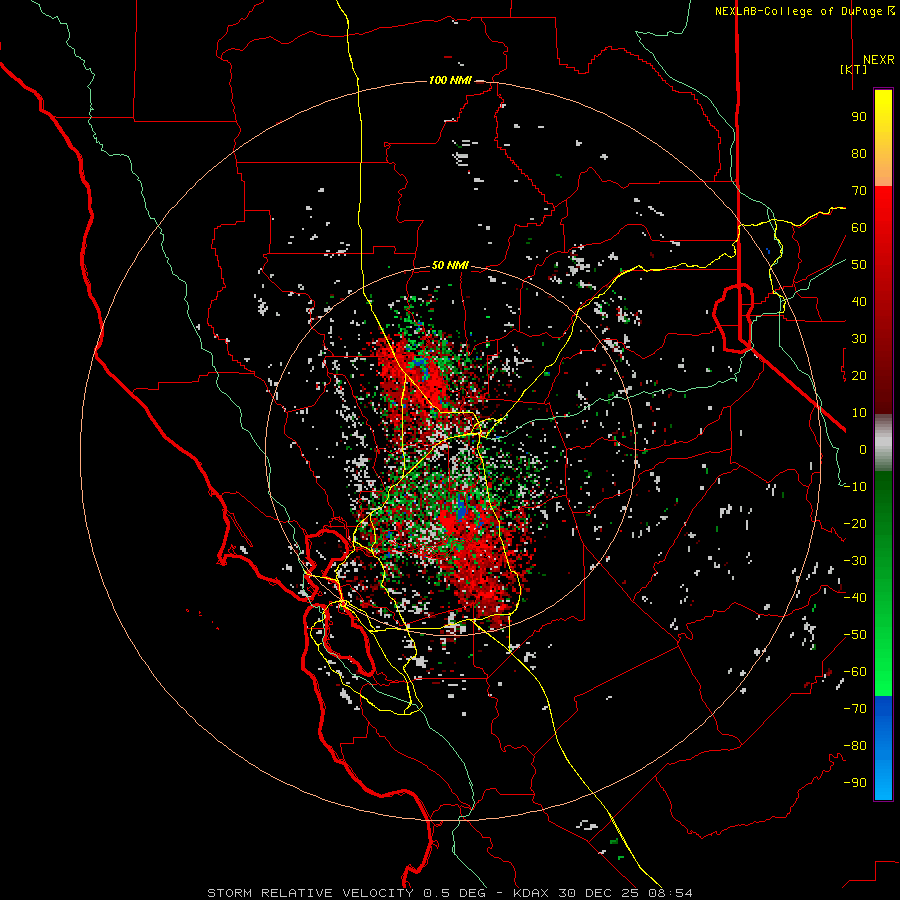Click the -60 legend value

[856, 672]
